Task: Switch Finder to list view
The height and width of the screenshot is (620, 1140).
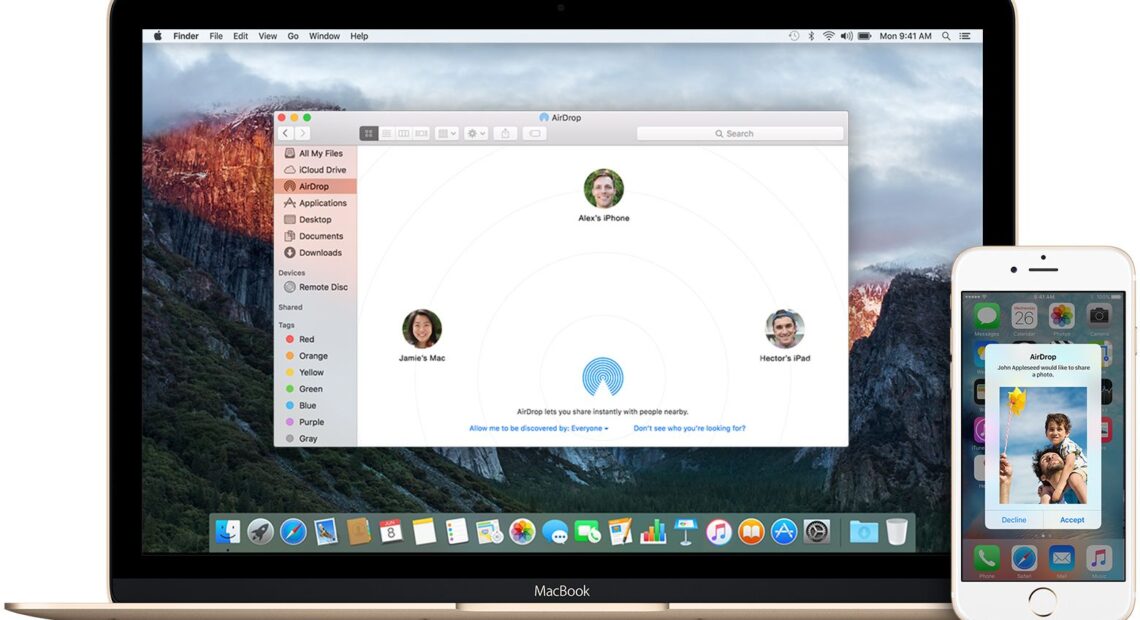Action: point(386,134)
